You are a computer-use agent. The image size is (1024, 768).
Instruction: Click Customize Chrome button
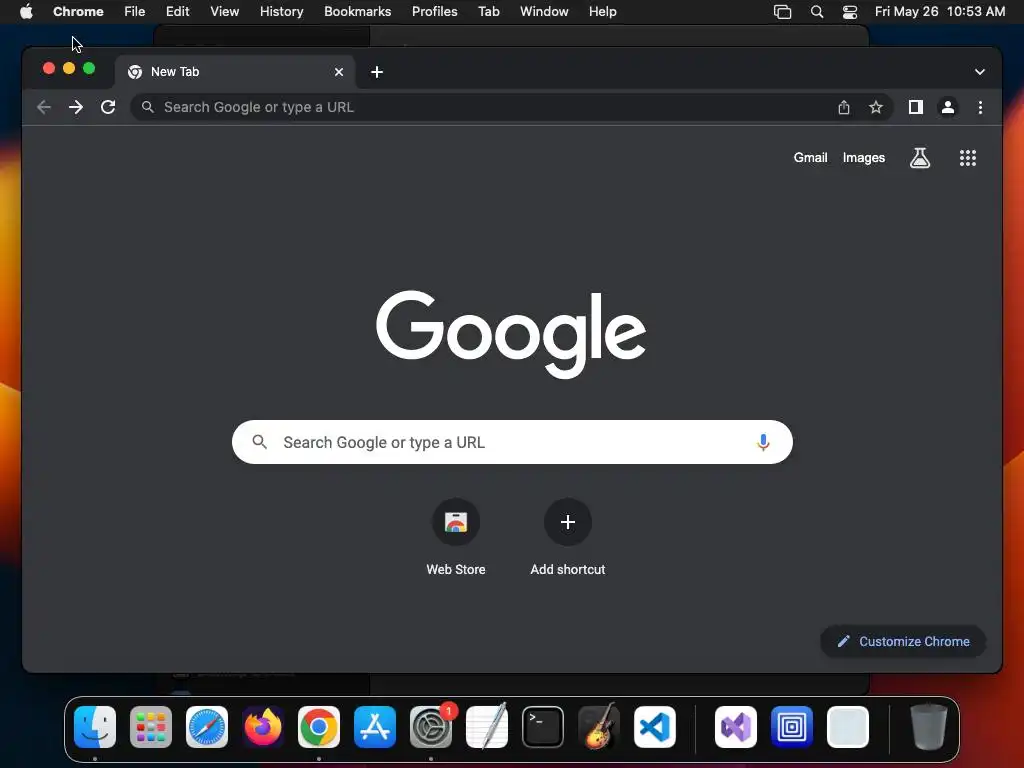tap(903, 641)
